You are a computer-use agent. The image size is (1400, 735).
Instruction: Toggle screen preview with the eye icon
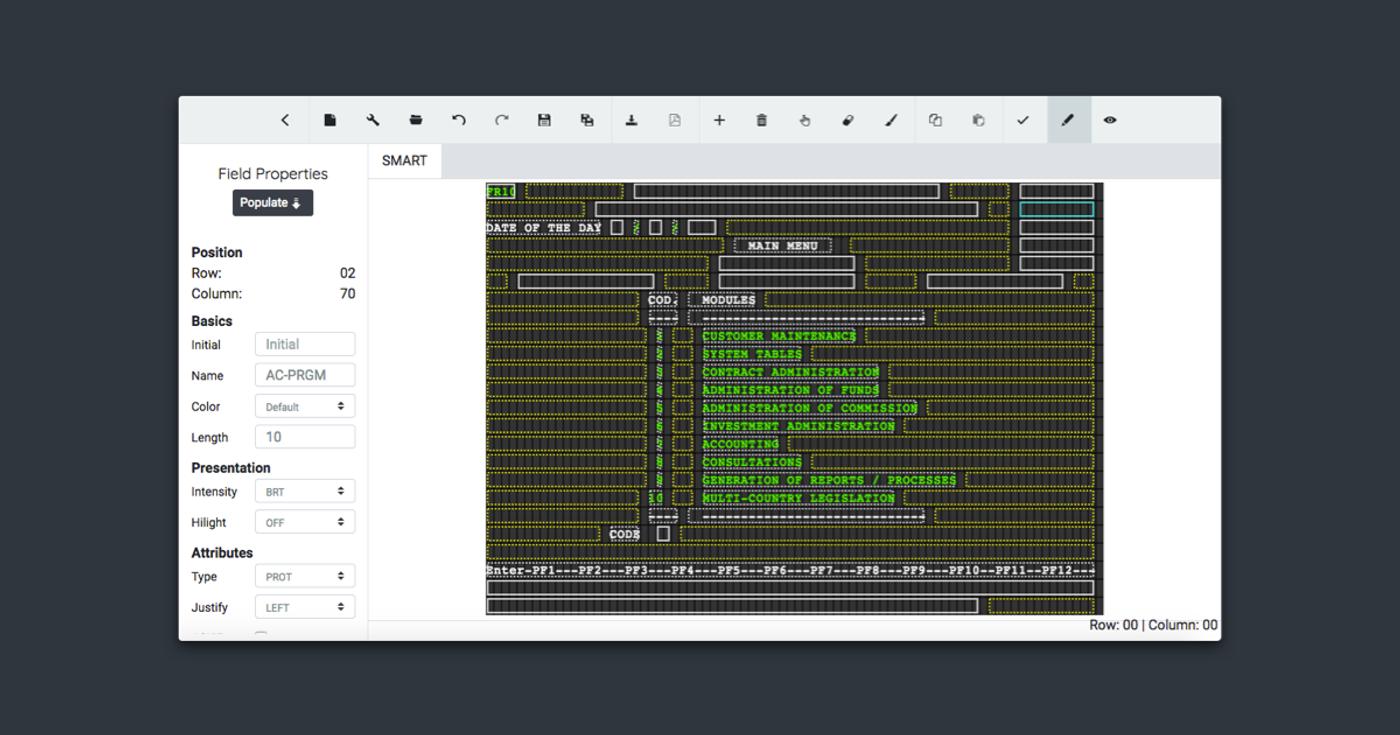(x=1110, y=120)
